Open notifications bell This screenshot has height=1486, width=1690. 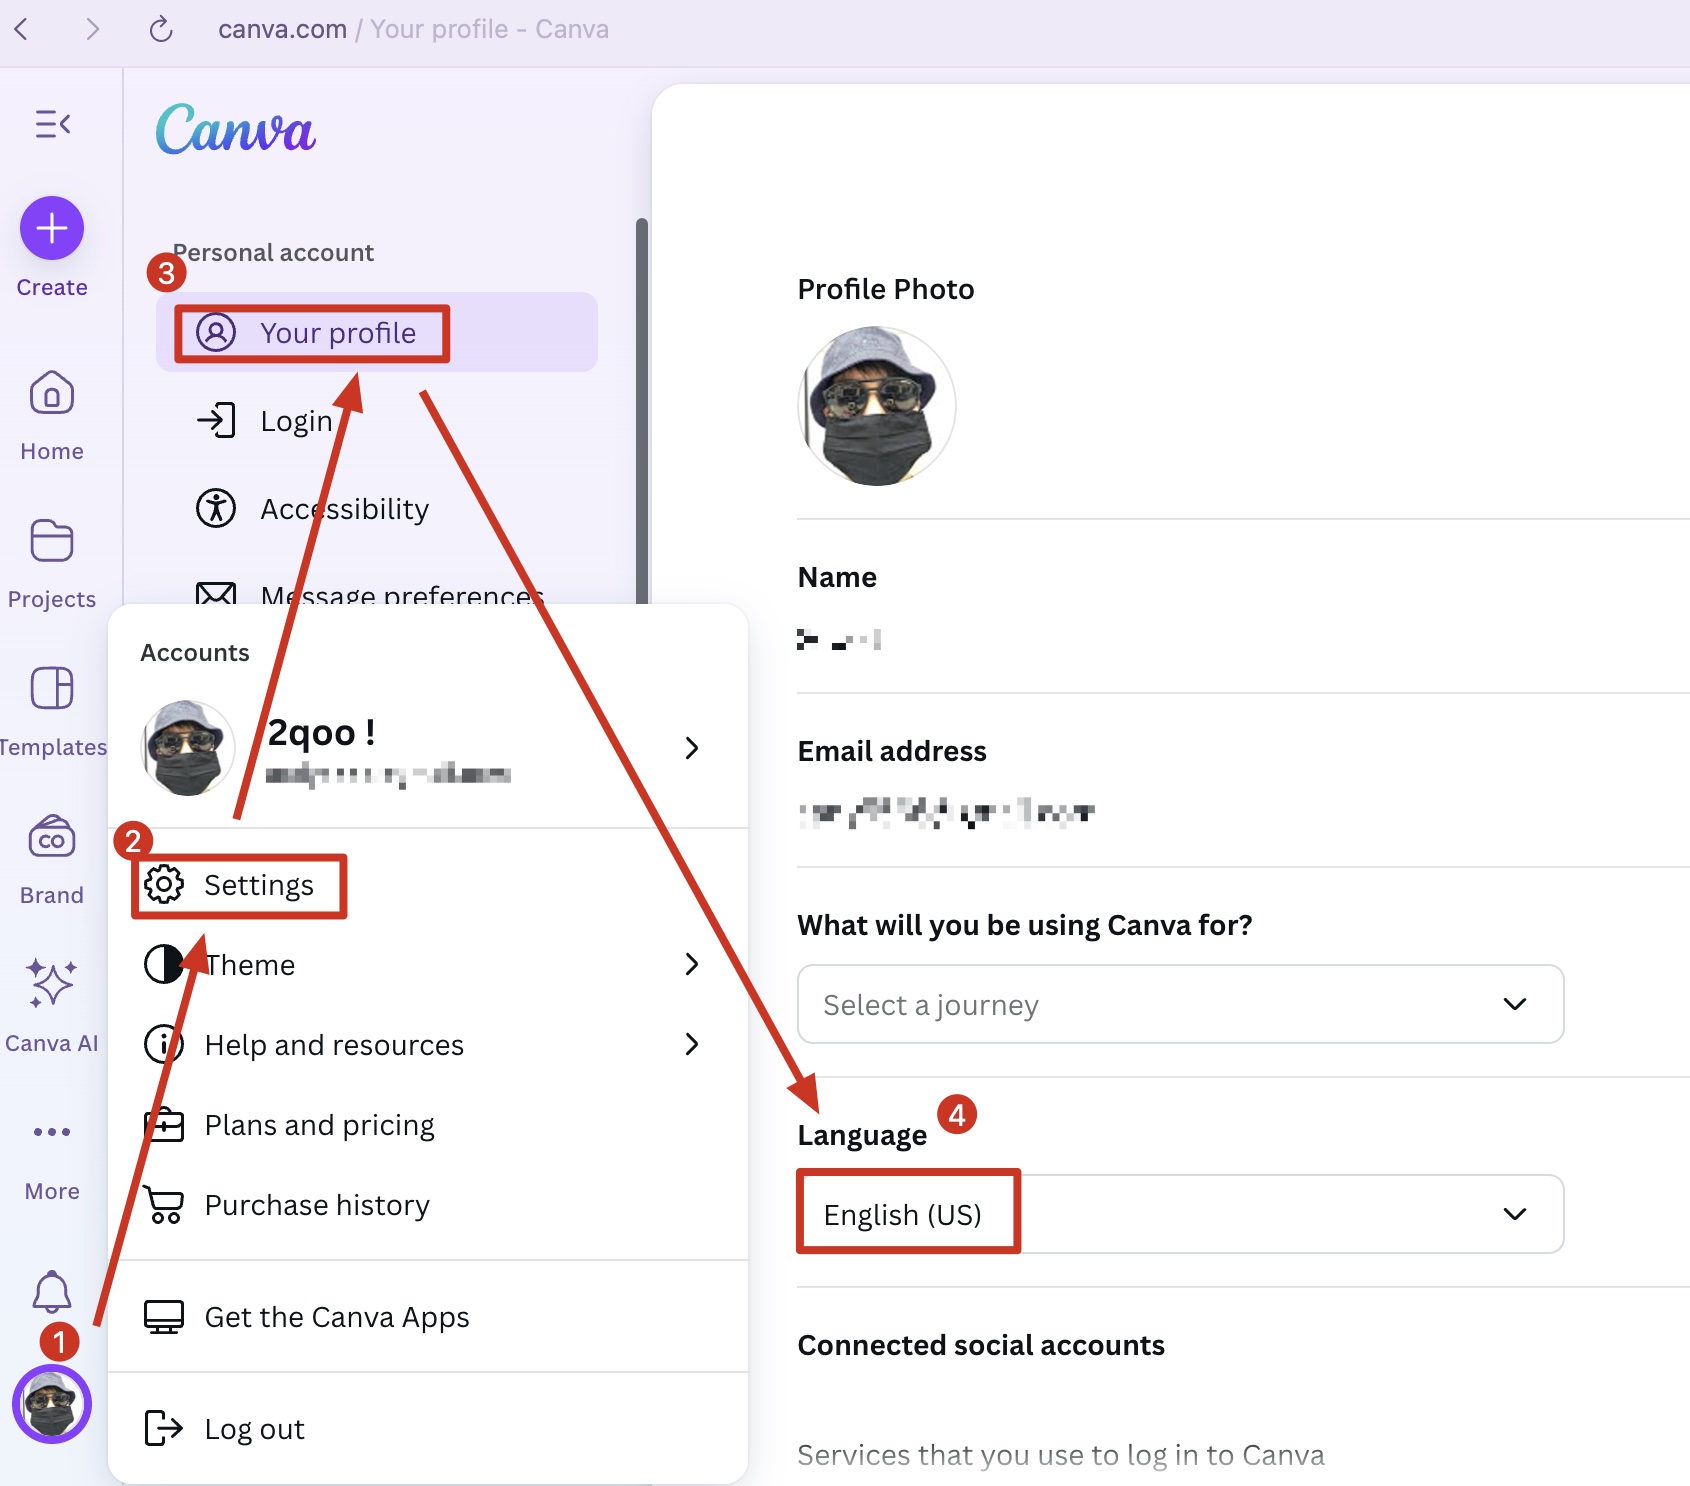[52, 1292]
